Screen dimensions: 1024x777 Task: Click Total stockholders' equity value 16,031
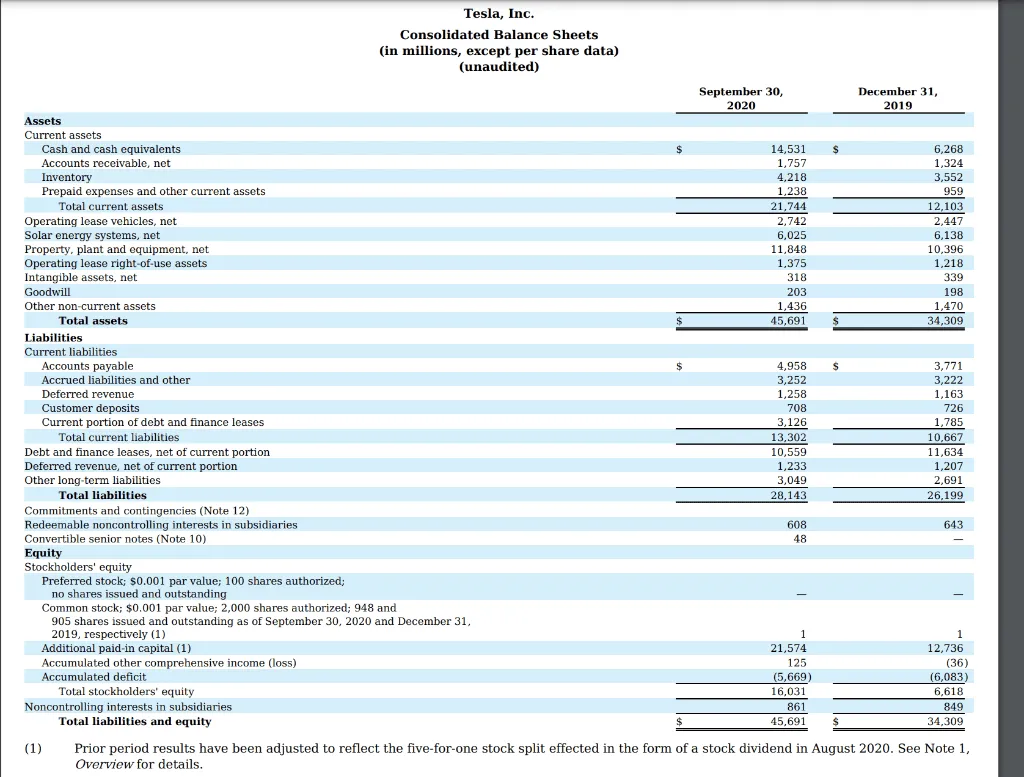(788, 691)
